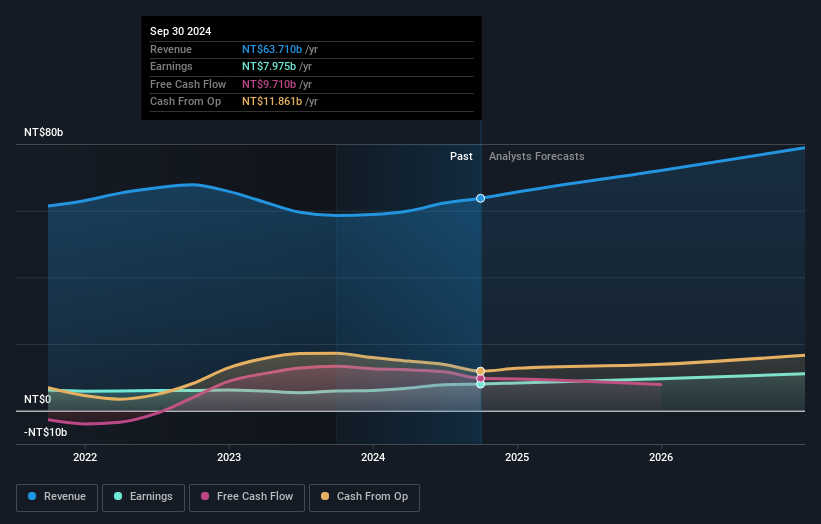Click the 2025 x-axis label
Screen dimensions: 821x524
pyautogui.click(x=517, y=457)
